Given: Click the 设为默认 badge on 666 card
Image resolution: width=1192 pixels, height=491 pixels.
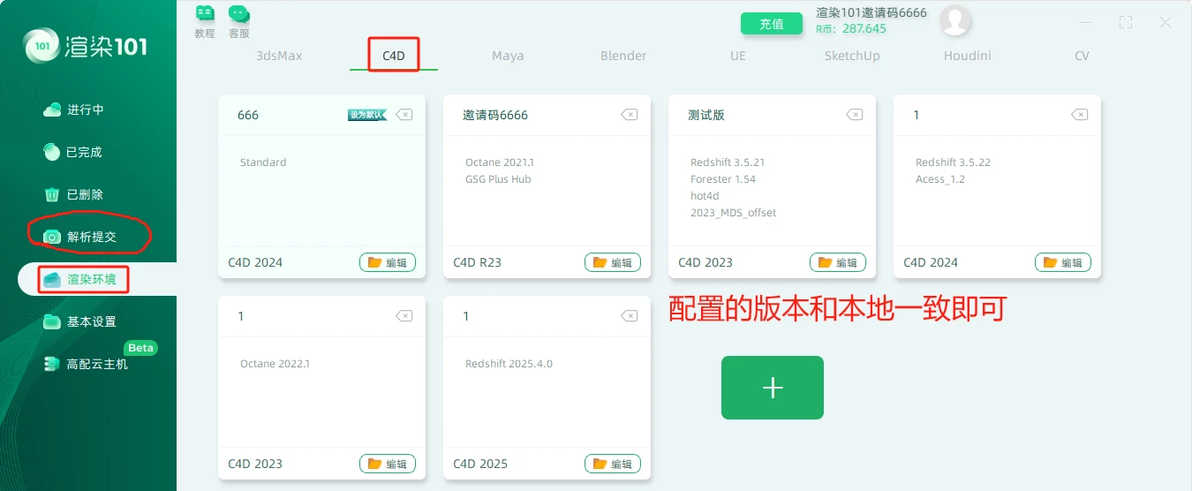Looking at the screenshot, I should 368,115.
